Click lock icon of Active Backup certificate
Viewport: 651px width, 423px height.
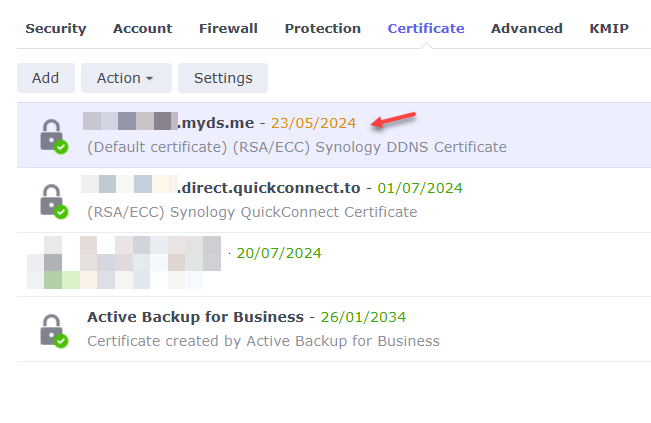[54, 330]
